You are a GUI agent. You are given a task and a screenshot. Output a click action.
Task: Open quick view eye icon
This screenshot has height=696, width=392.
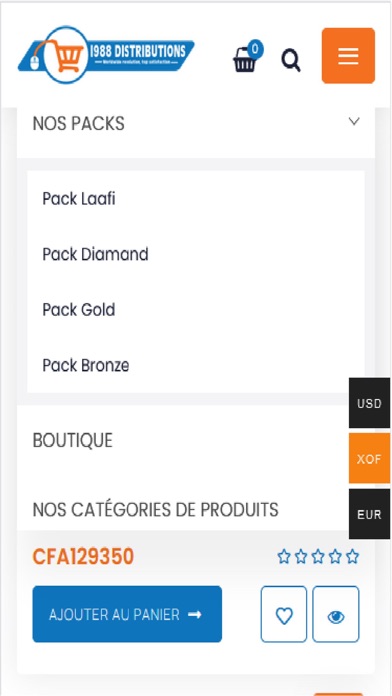pyautogui.click(x=336, y=614)
